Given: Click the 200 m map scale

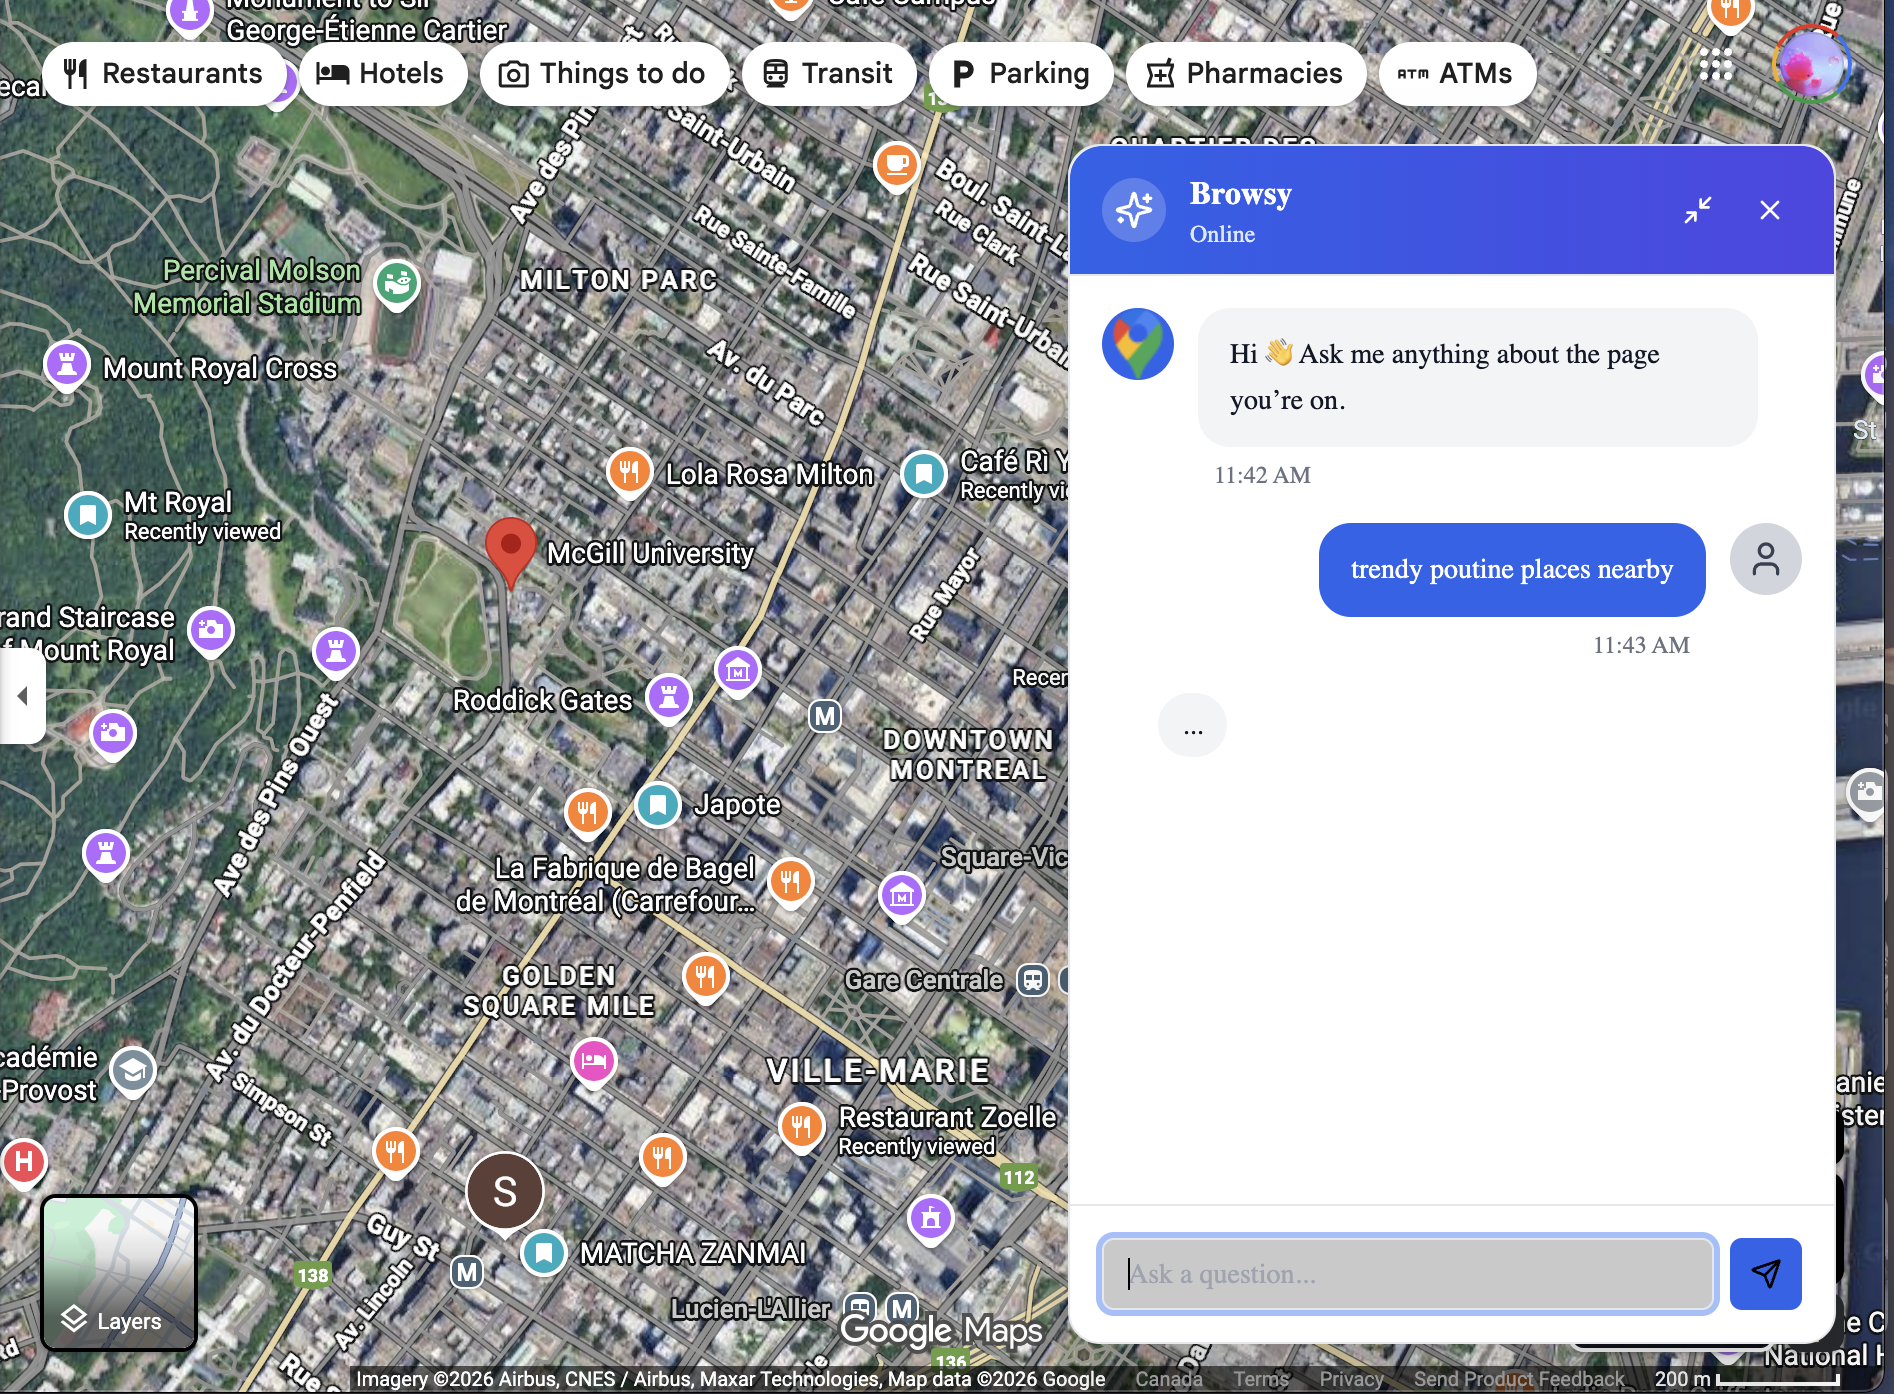Looking at the screenshot, I should (1745, 1379).
